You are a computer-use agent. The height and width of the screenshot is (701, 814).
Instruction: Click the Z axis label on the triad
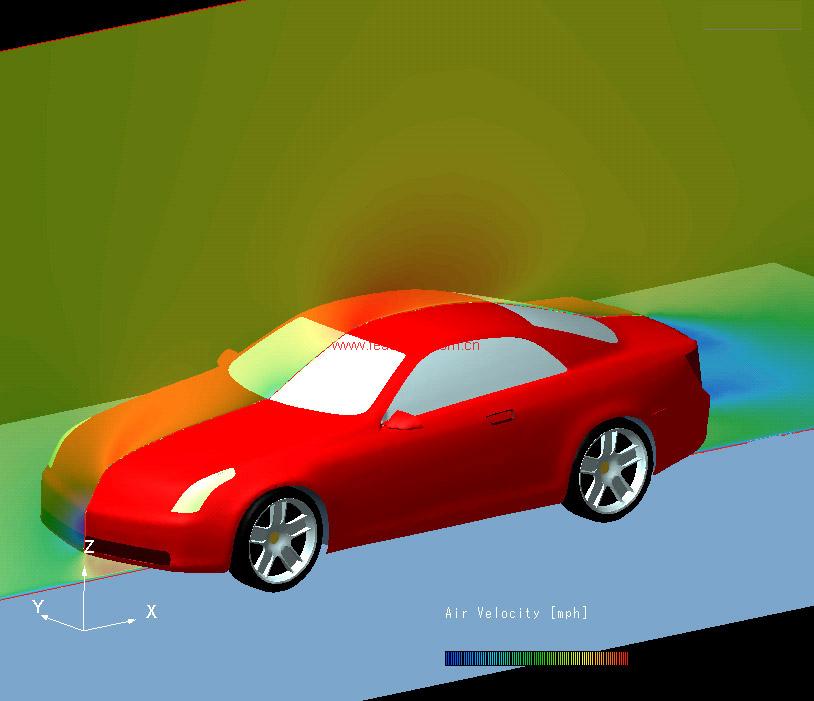[x=89, y=547]
